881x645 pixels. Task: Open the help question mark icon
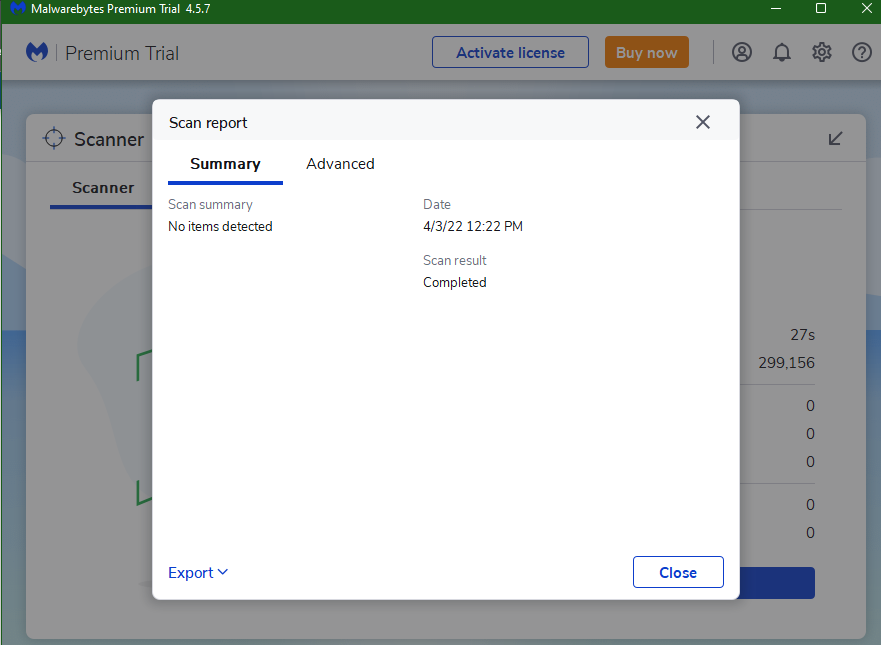click(861, 52)
